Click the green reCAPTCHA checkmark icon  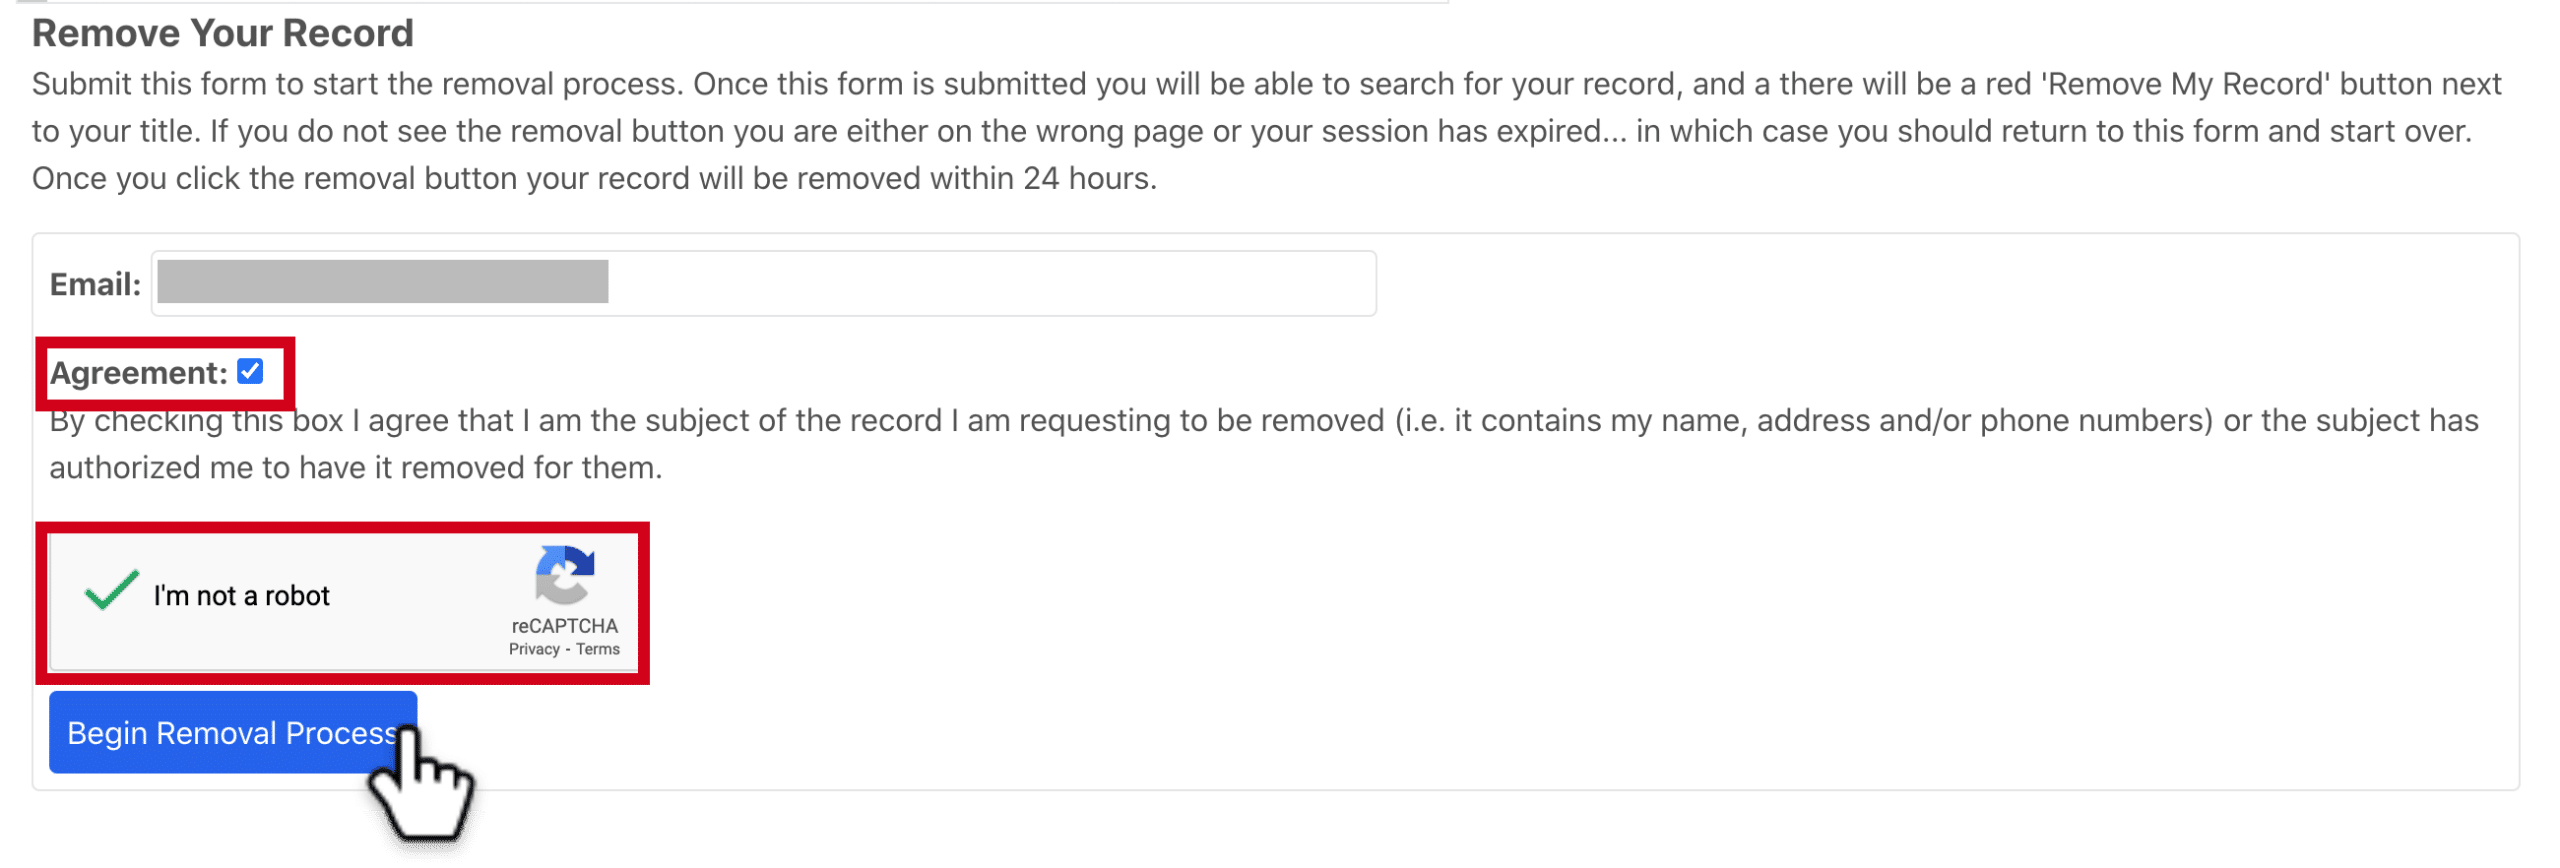coord(111,590)
